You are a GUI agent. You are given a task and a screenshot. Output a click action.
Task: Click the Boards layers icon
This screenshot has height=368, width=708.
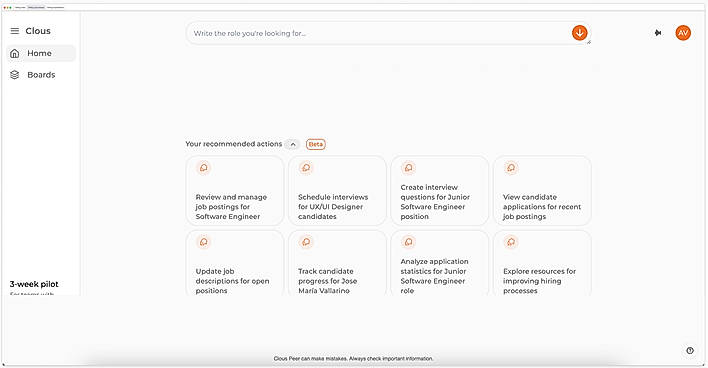point(15,75)
